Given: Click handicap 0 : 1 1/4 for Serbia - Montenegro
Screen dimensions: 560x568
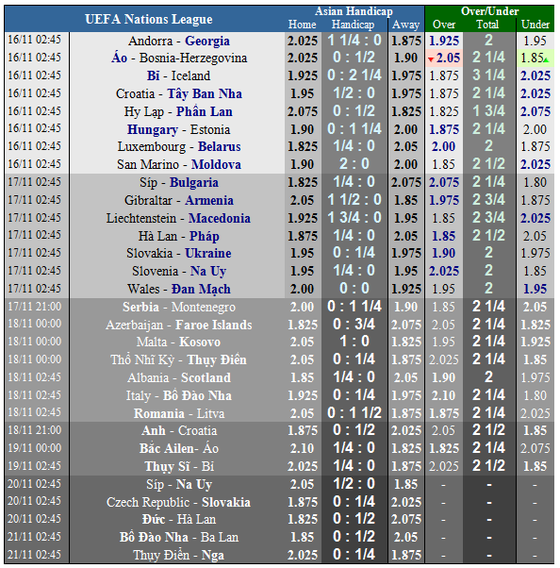Looking at the screenshot, I should (354, 306).
